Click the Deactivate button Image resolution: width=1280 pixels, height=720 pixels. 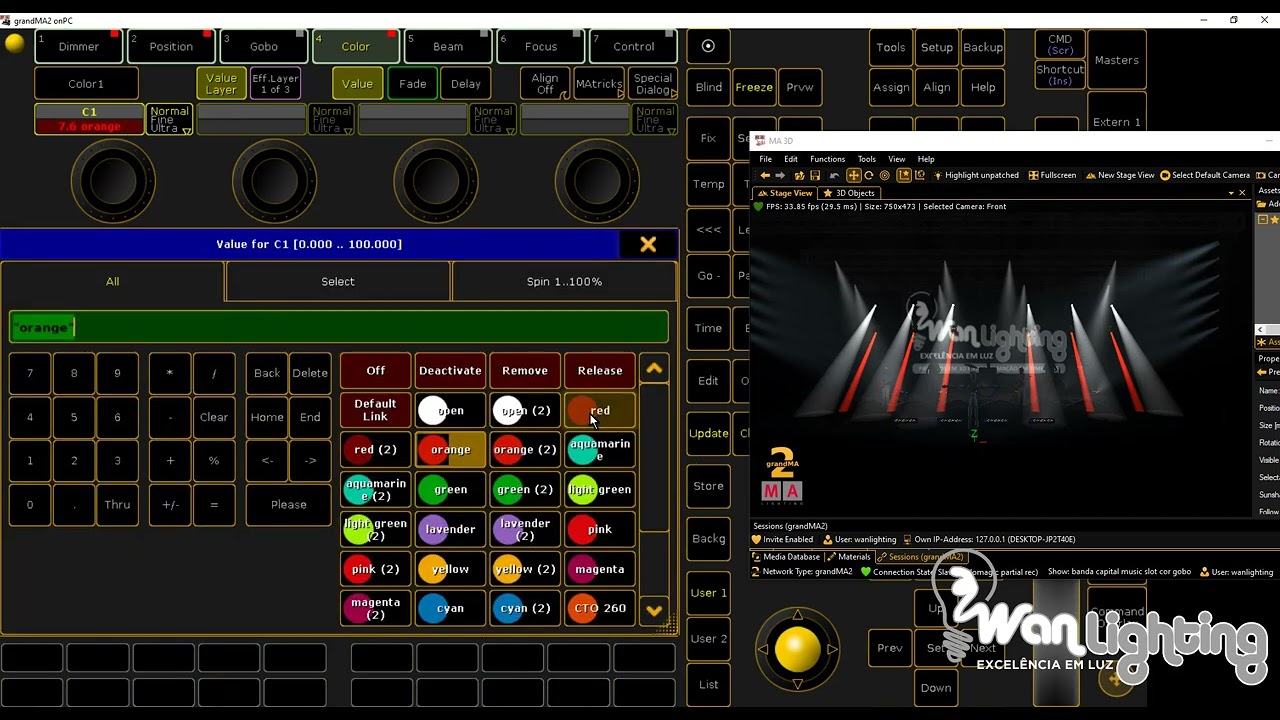(450, 371)
